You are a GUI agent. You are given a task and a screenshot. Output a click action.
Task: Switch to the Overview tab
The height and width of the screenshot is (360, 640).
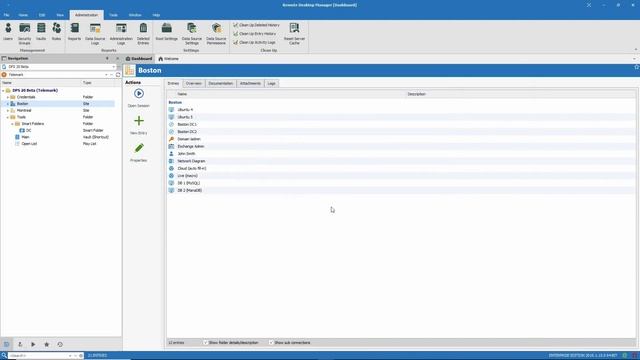point(194,84)
